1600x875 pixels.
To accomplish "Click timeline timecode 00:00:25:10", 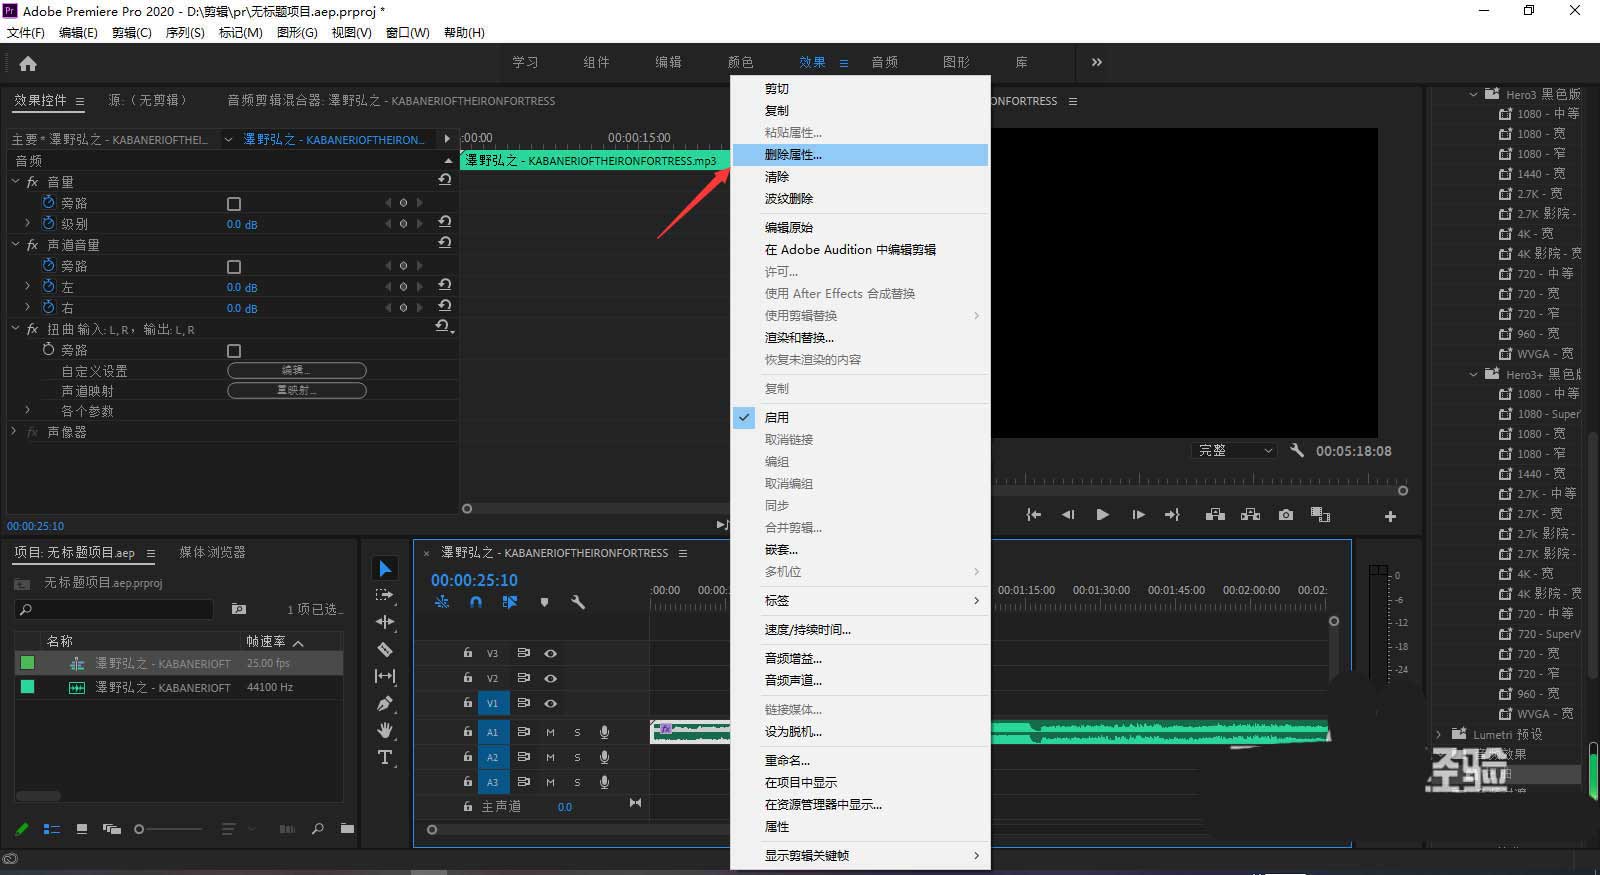I will (474, 580).
